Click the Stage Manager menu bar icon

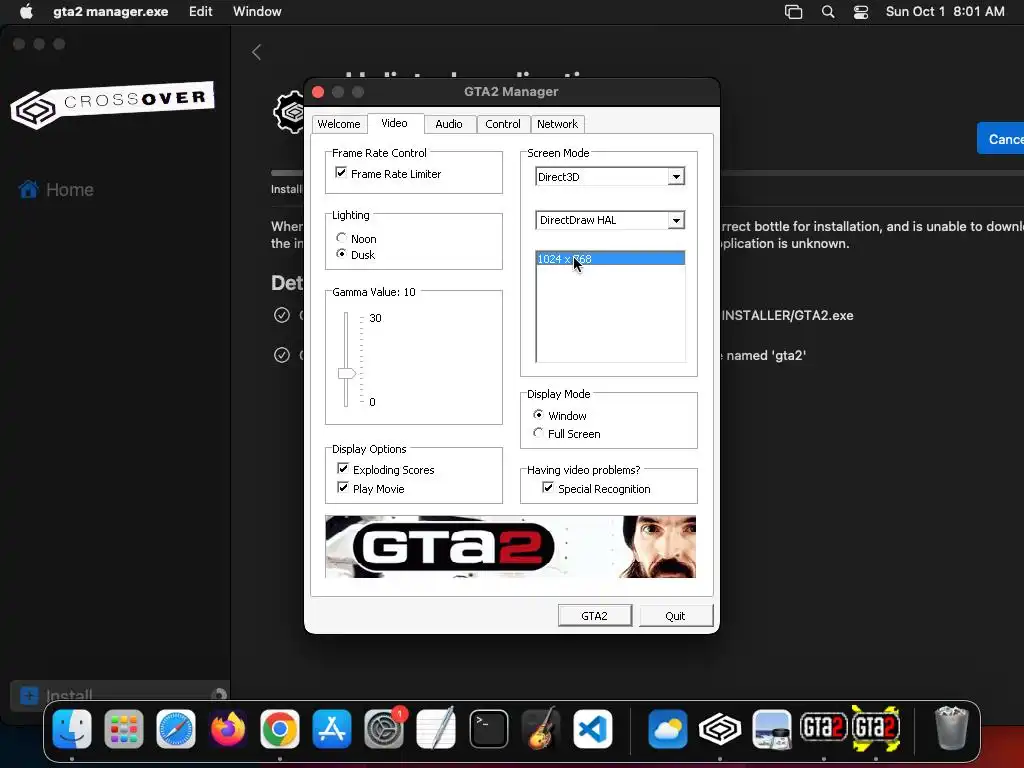[x=793, y=12]
